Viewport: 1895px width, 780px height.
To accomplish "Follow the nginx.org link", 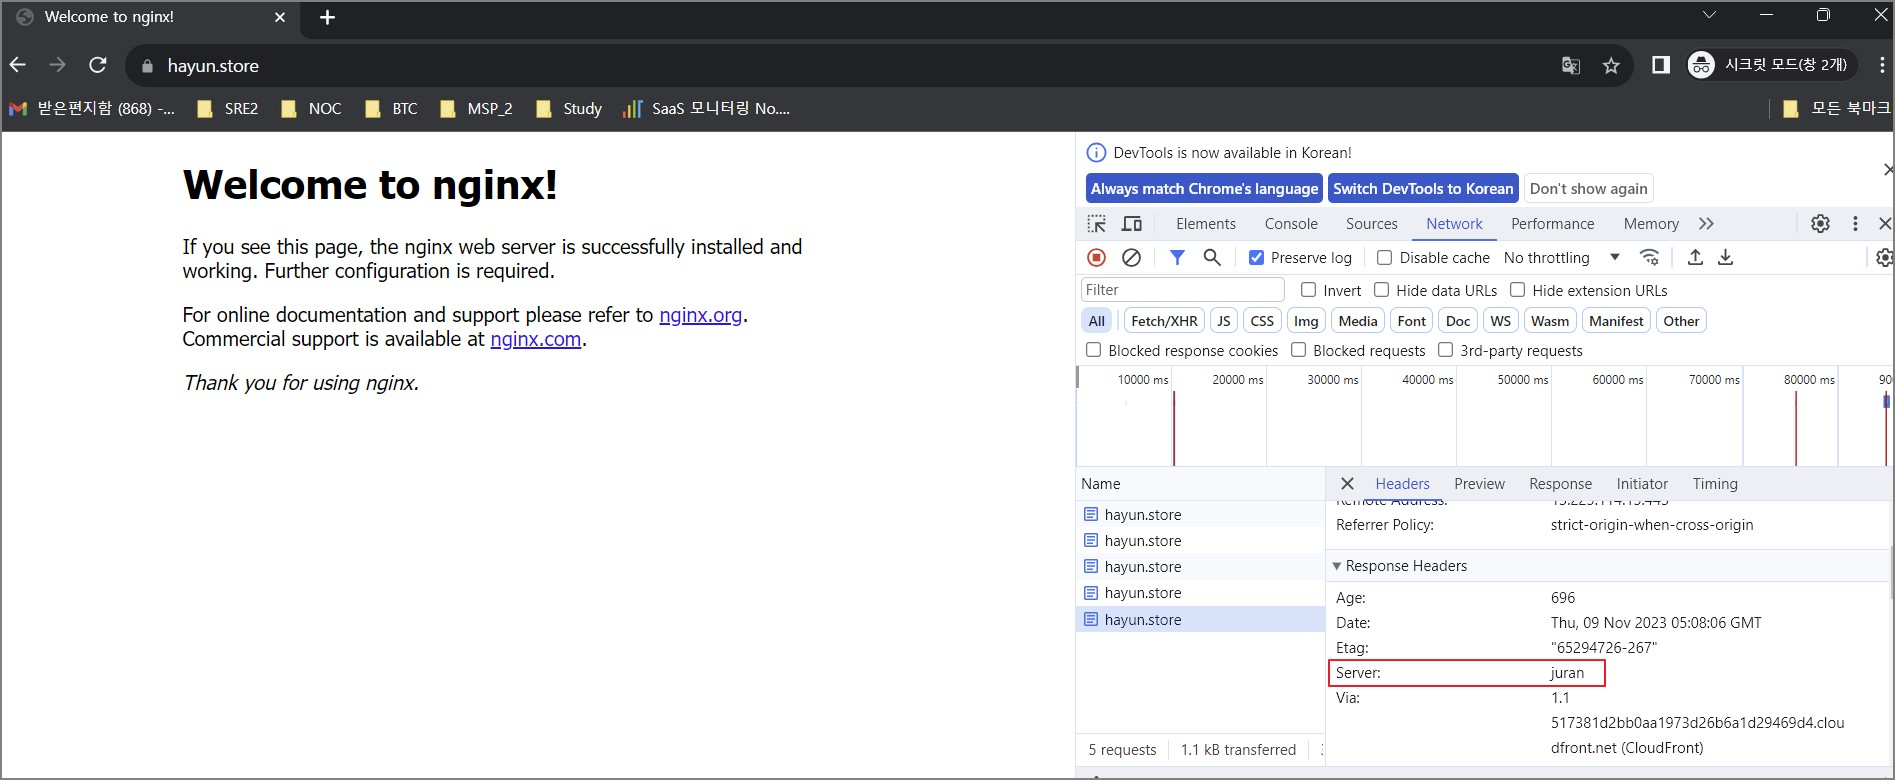I will 700,315.
